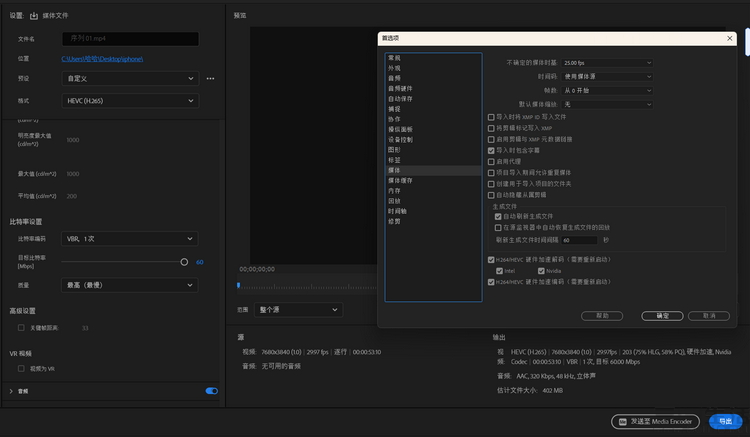Click the 目标比特率 bitrate slider handle
This screenshot has height=437, width=750.
[184, 261]
